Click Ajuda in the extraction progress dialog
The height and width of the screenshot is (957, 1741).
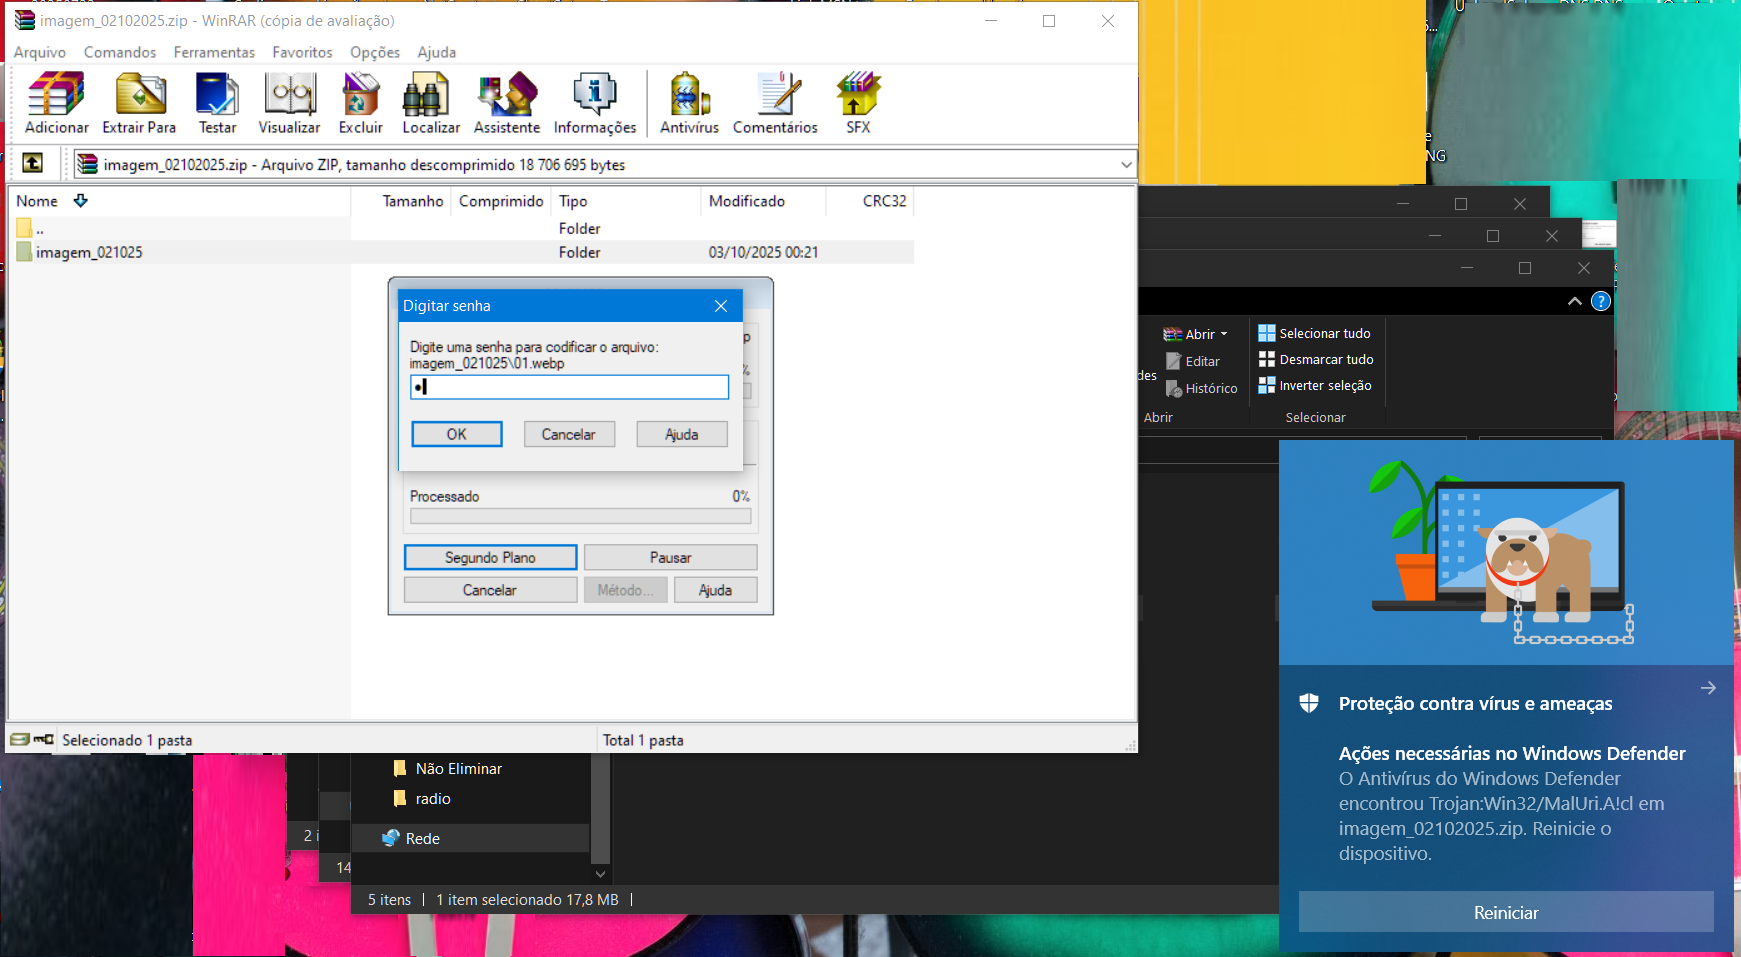(x=715, y=590)
